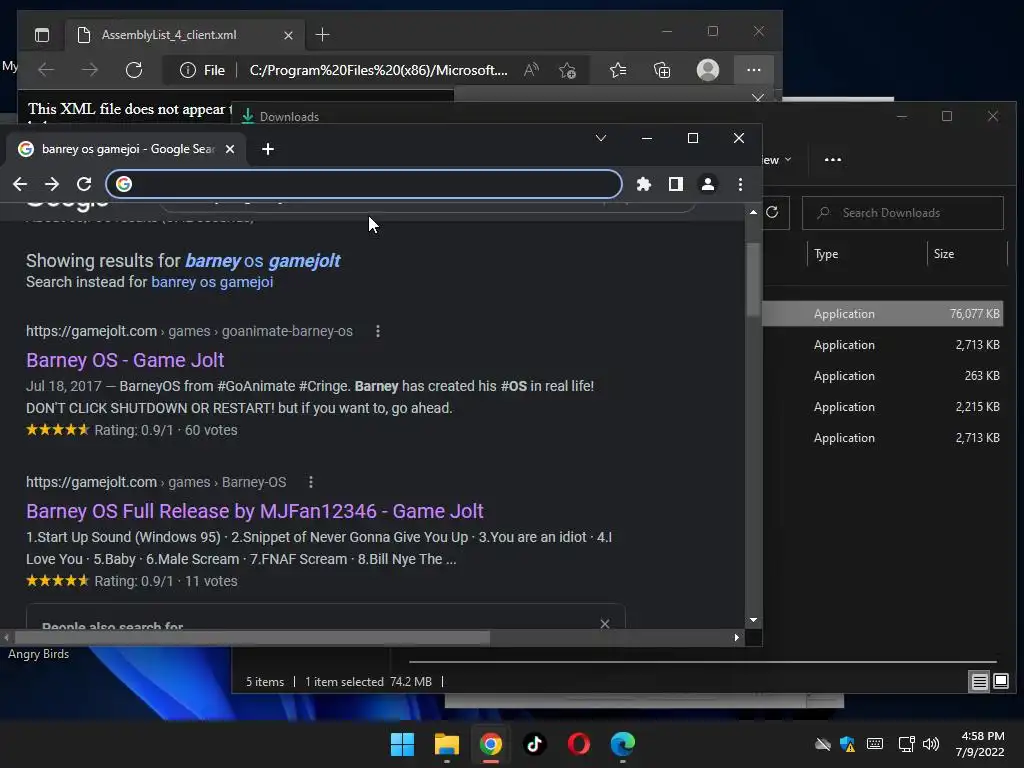Open the Edge tab actions menu icon
The height and width of the screenshot is (768, 1024).
tap(42, 35)
